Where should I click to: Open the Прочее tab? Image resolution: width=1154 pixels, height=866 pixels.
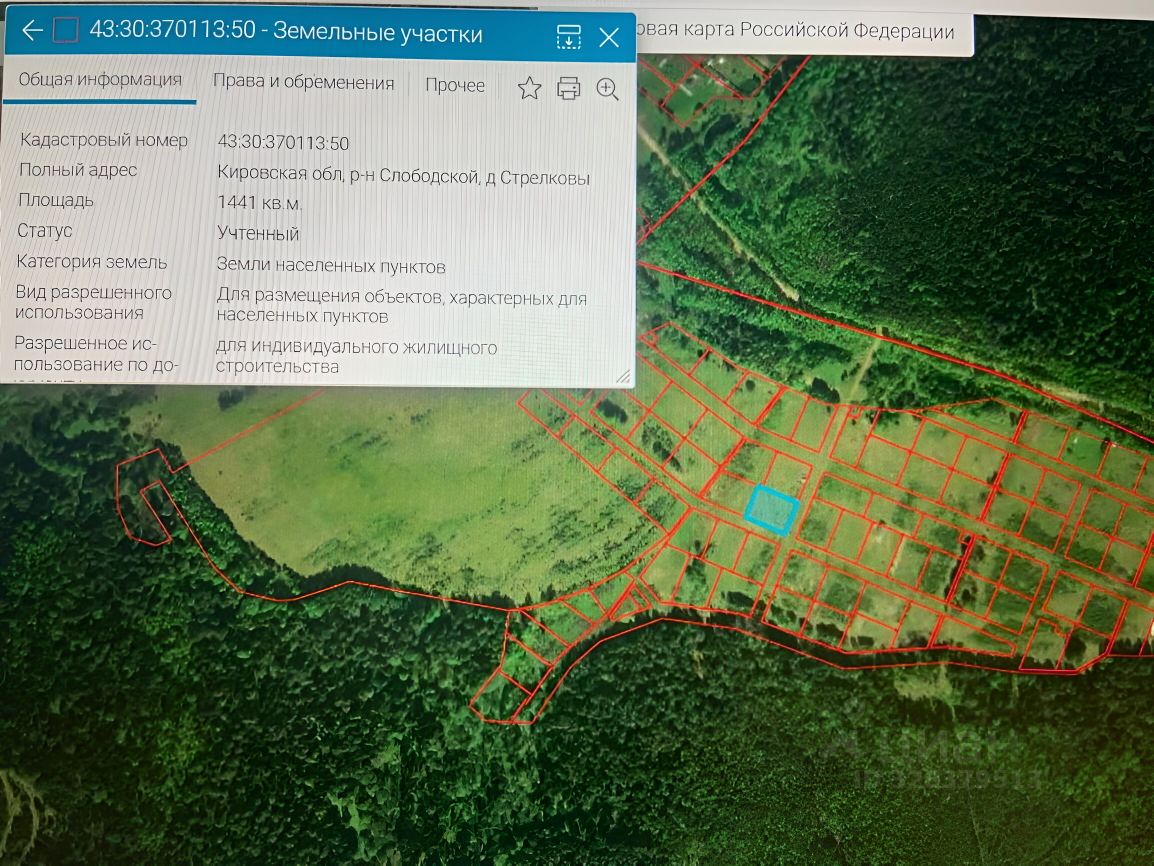pyautogui.click(x=455, y=85)
